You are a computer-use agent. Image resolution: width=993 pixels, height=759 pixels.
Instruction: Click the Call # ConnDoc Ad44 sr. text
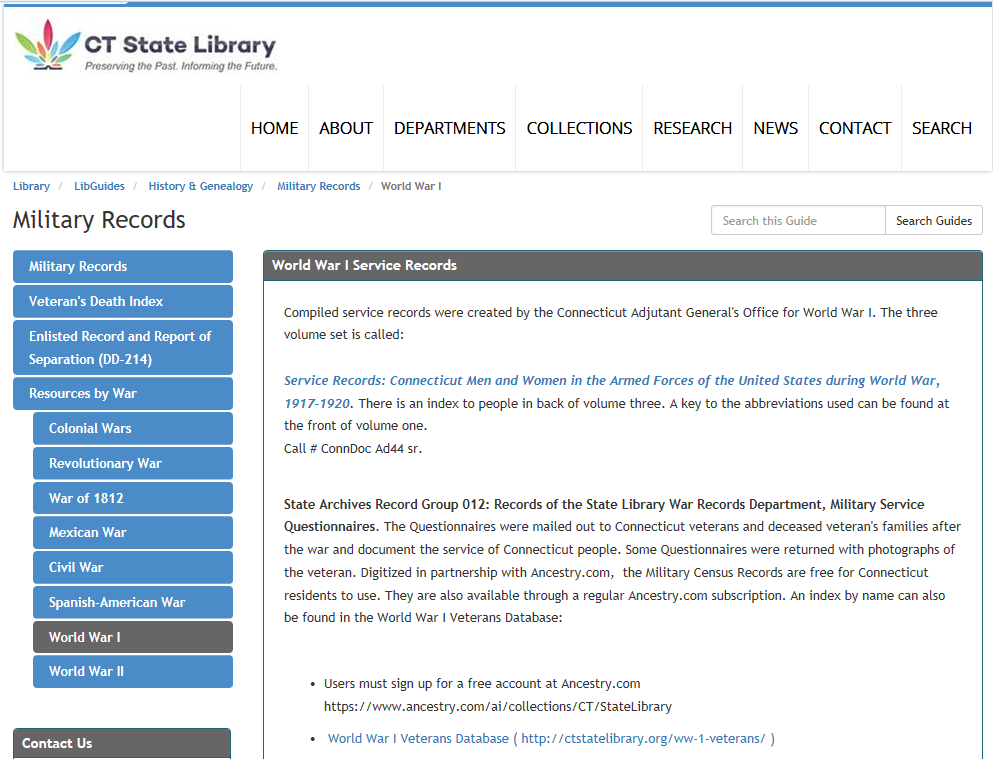[x=353, y=449]
